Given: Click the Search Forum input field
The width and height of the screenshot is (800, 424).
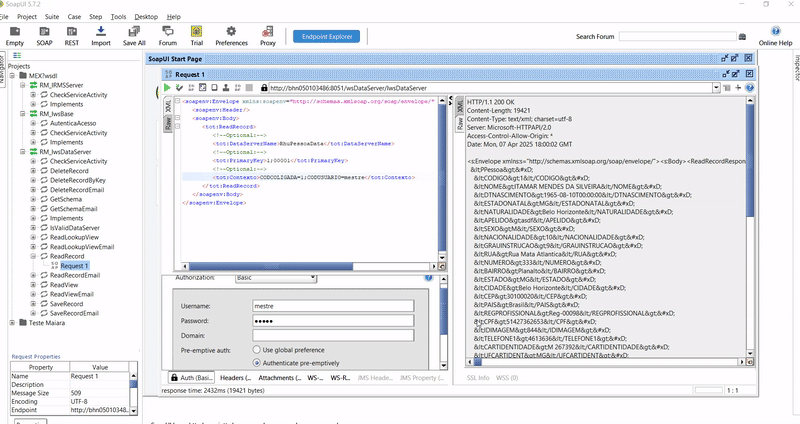Looking at the screenshot, I should [678, 36].
